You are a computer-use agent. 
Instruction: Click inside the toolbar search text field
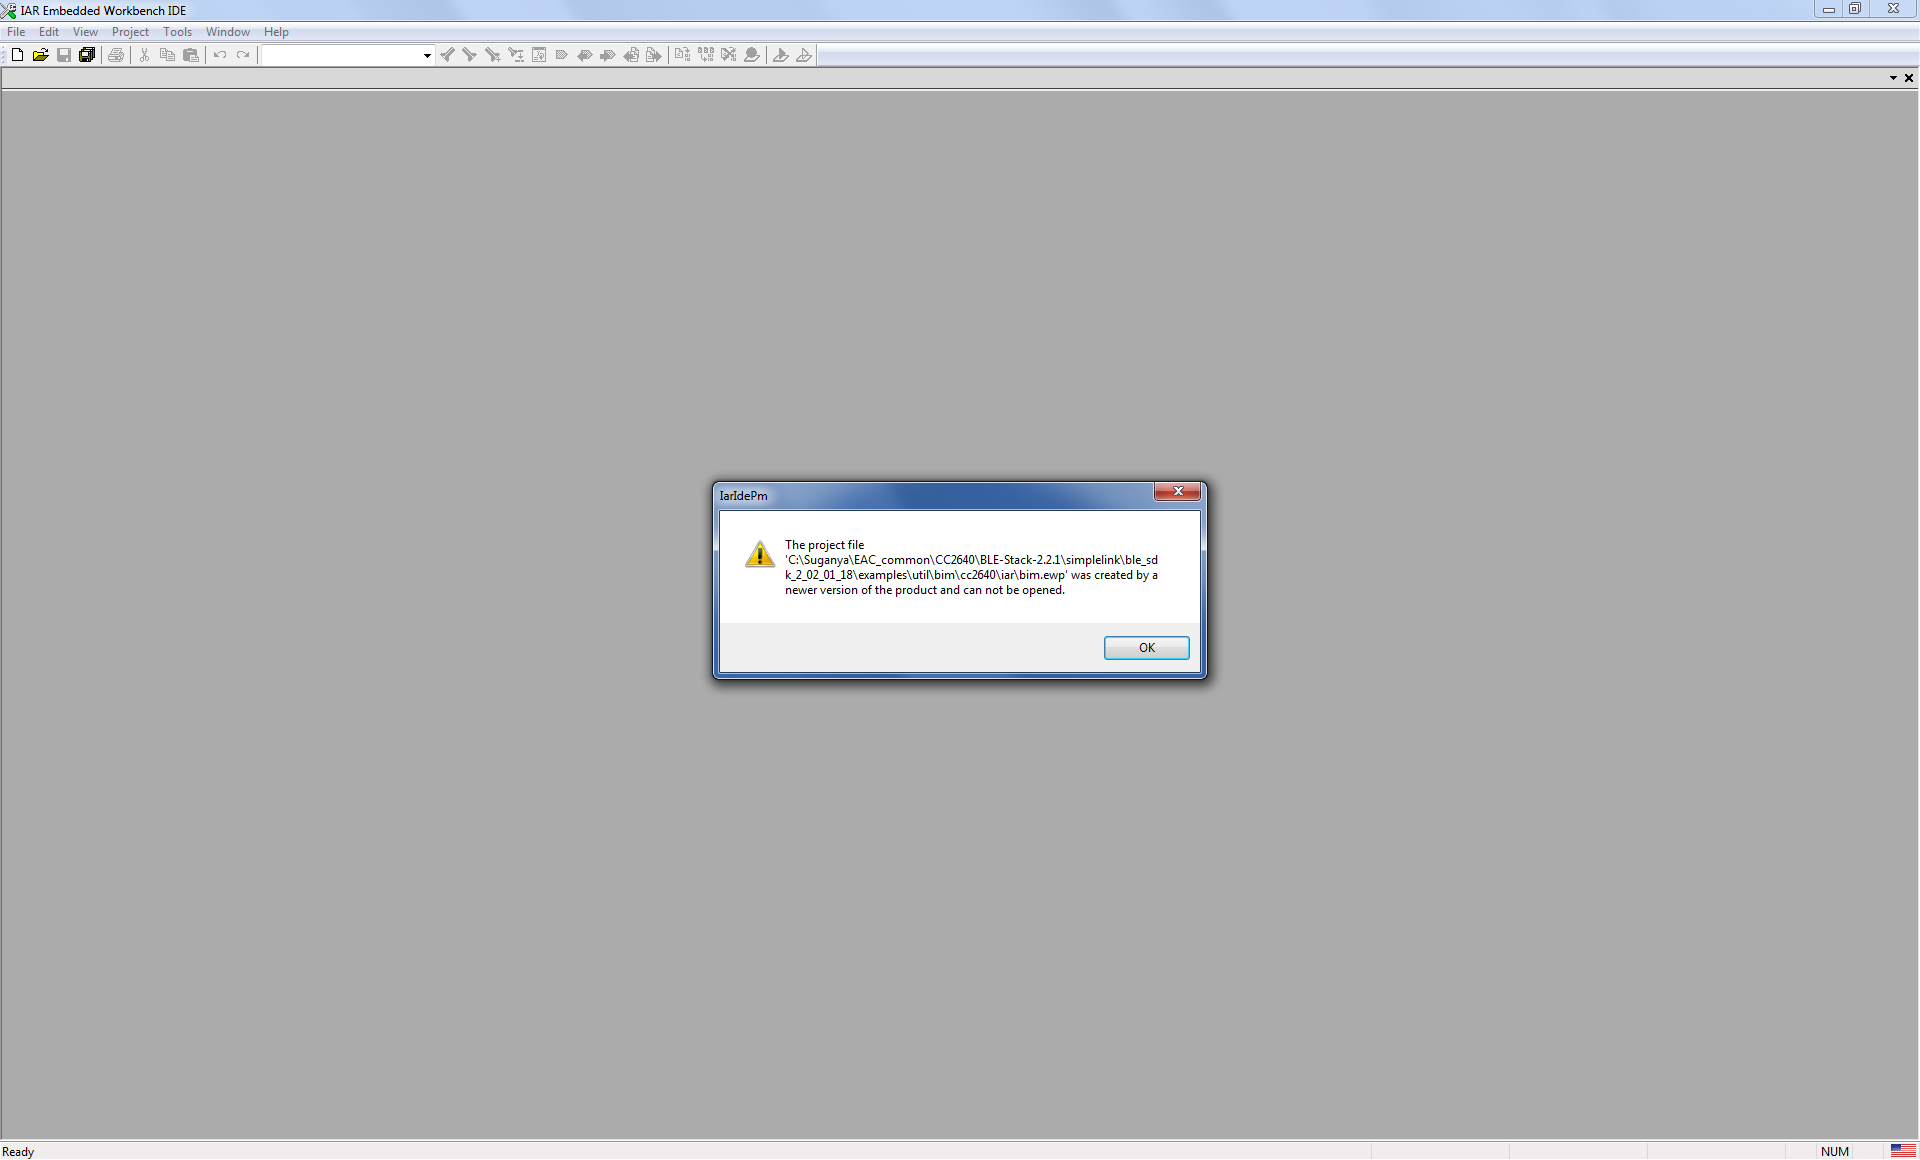pos(340,56)
